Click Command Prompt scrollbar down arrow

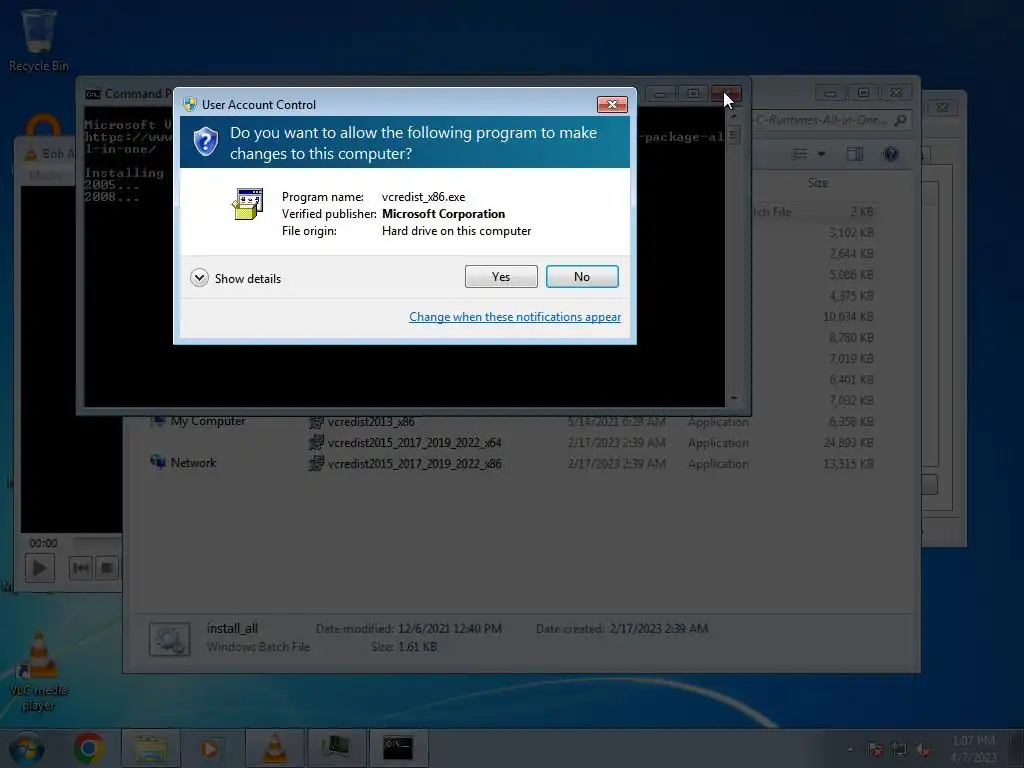pyautogui.click(x=733, y=398)
